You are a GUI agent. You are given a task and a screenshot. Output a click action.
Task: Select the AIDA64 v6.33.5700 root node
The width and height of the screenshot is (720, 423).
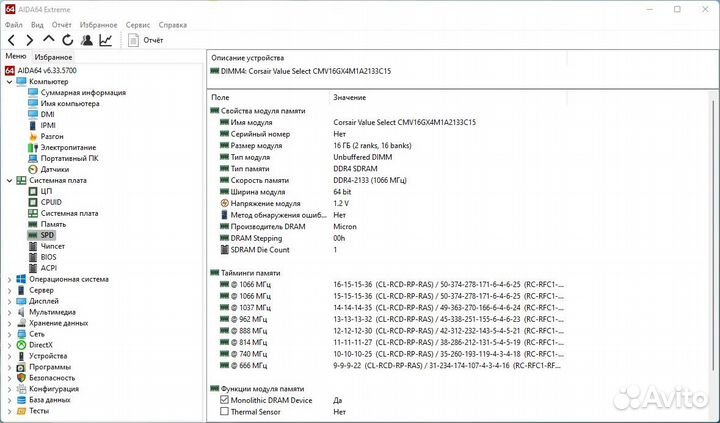click(41, 71)
